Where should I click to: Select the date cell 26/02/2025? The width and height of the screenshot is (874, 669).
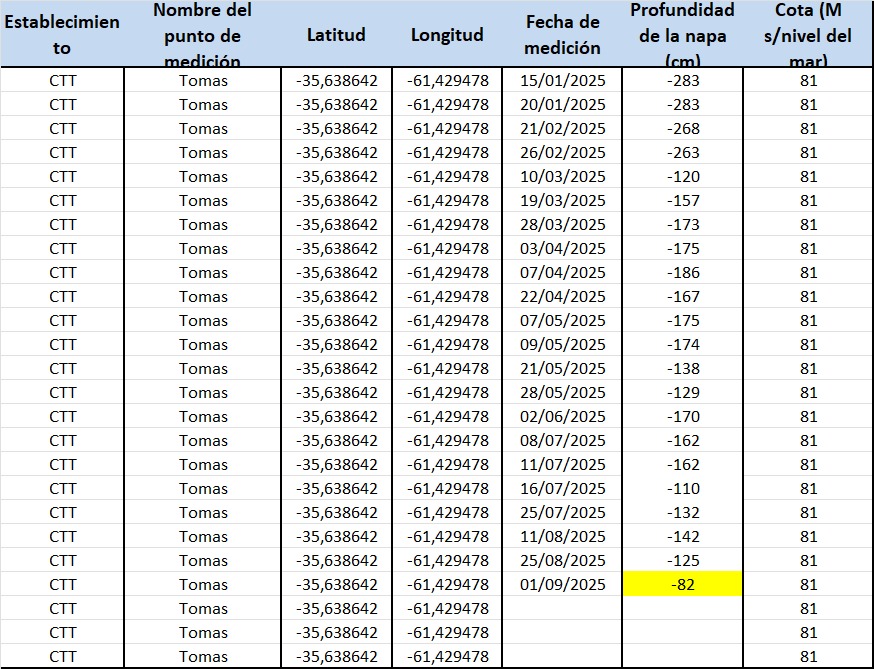562,153
